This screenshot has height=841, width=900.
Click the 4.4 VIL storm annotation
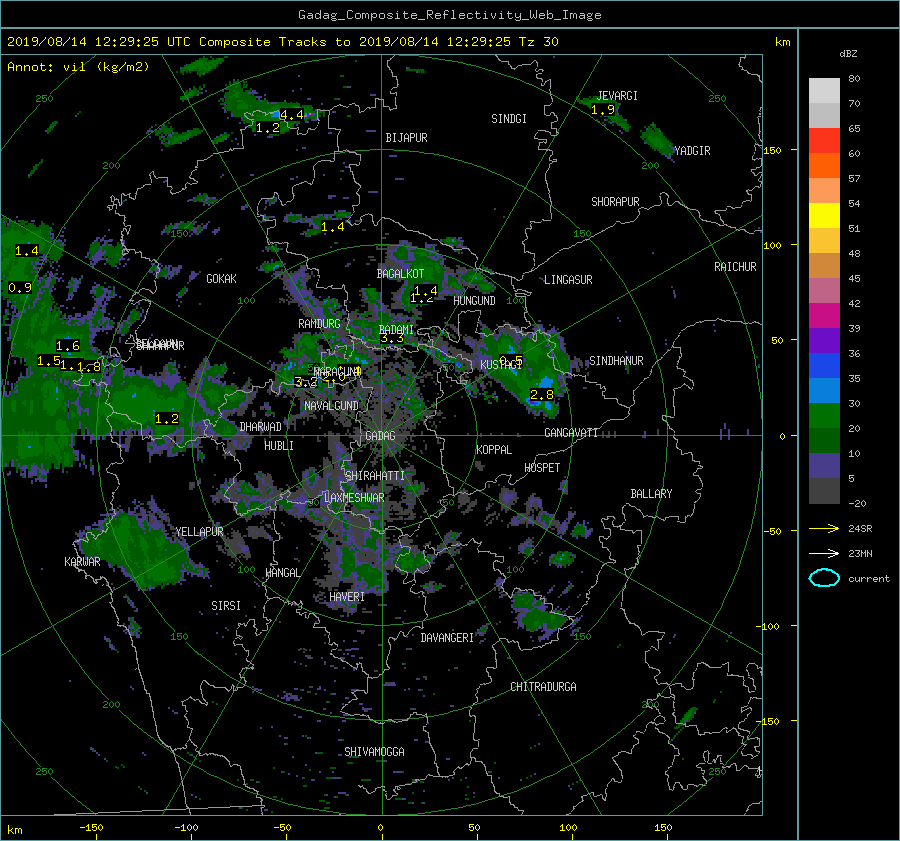point(292,115)
